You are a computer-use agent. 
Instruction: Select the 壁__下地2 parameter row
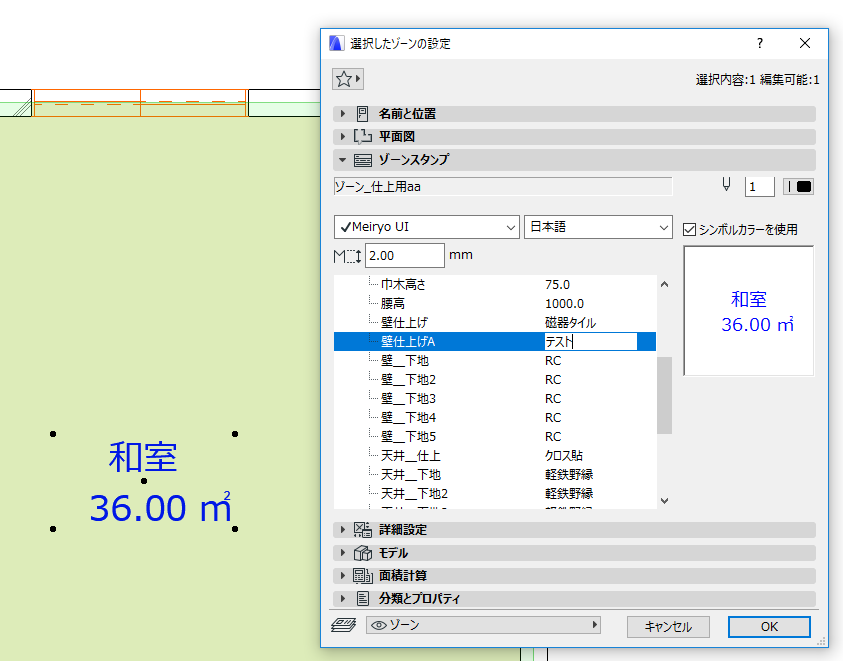point(495,380)
